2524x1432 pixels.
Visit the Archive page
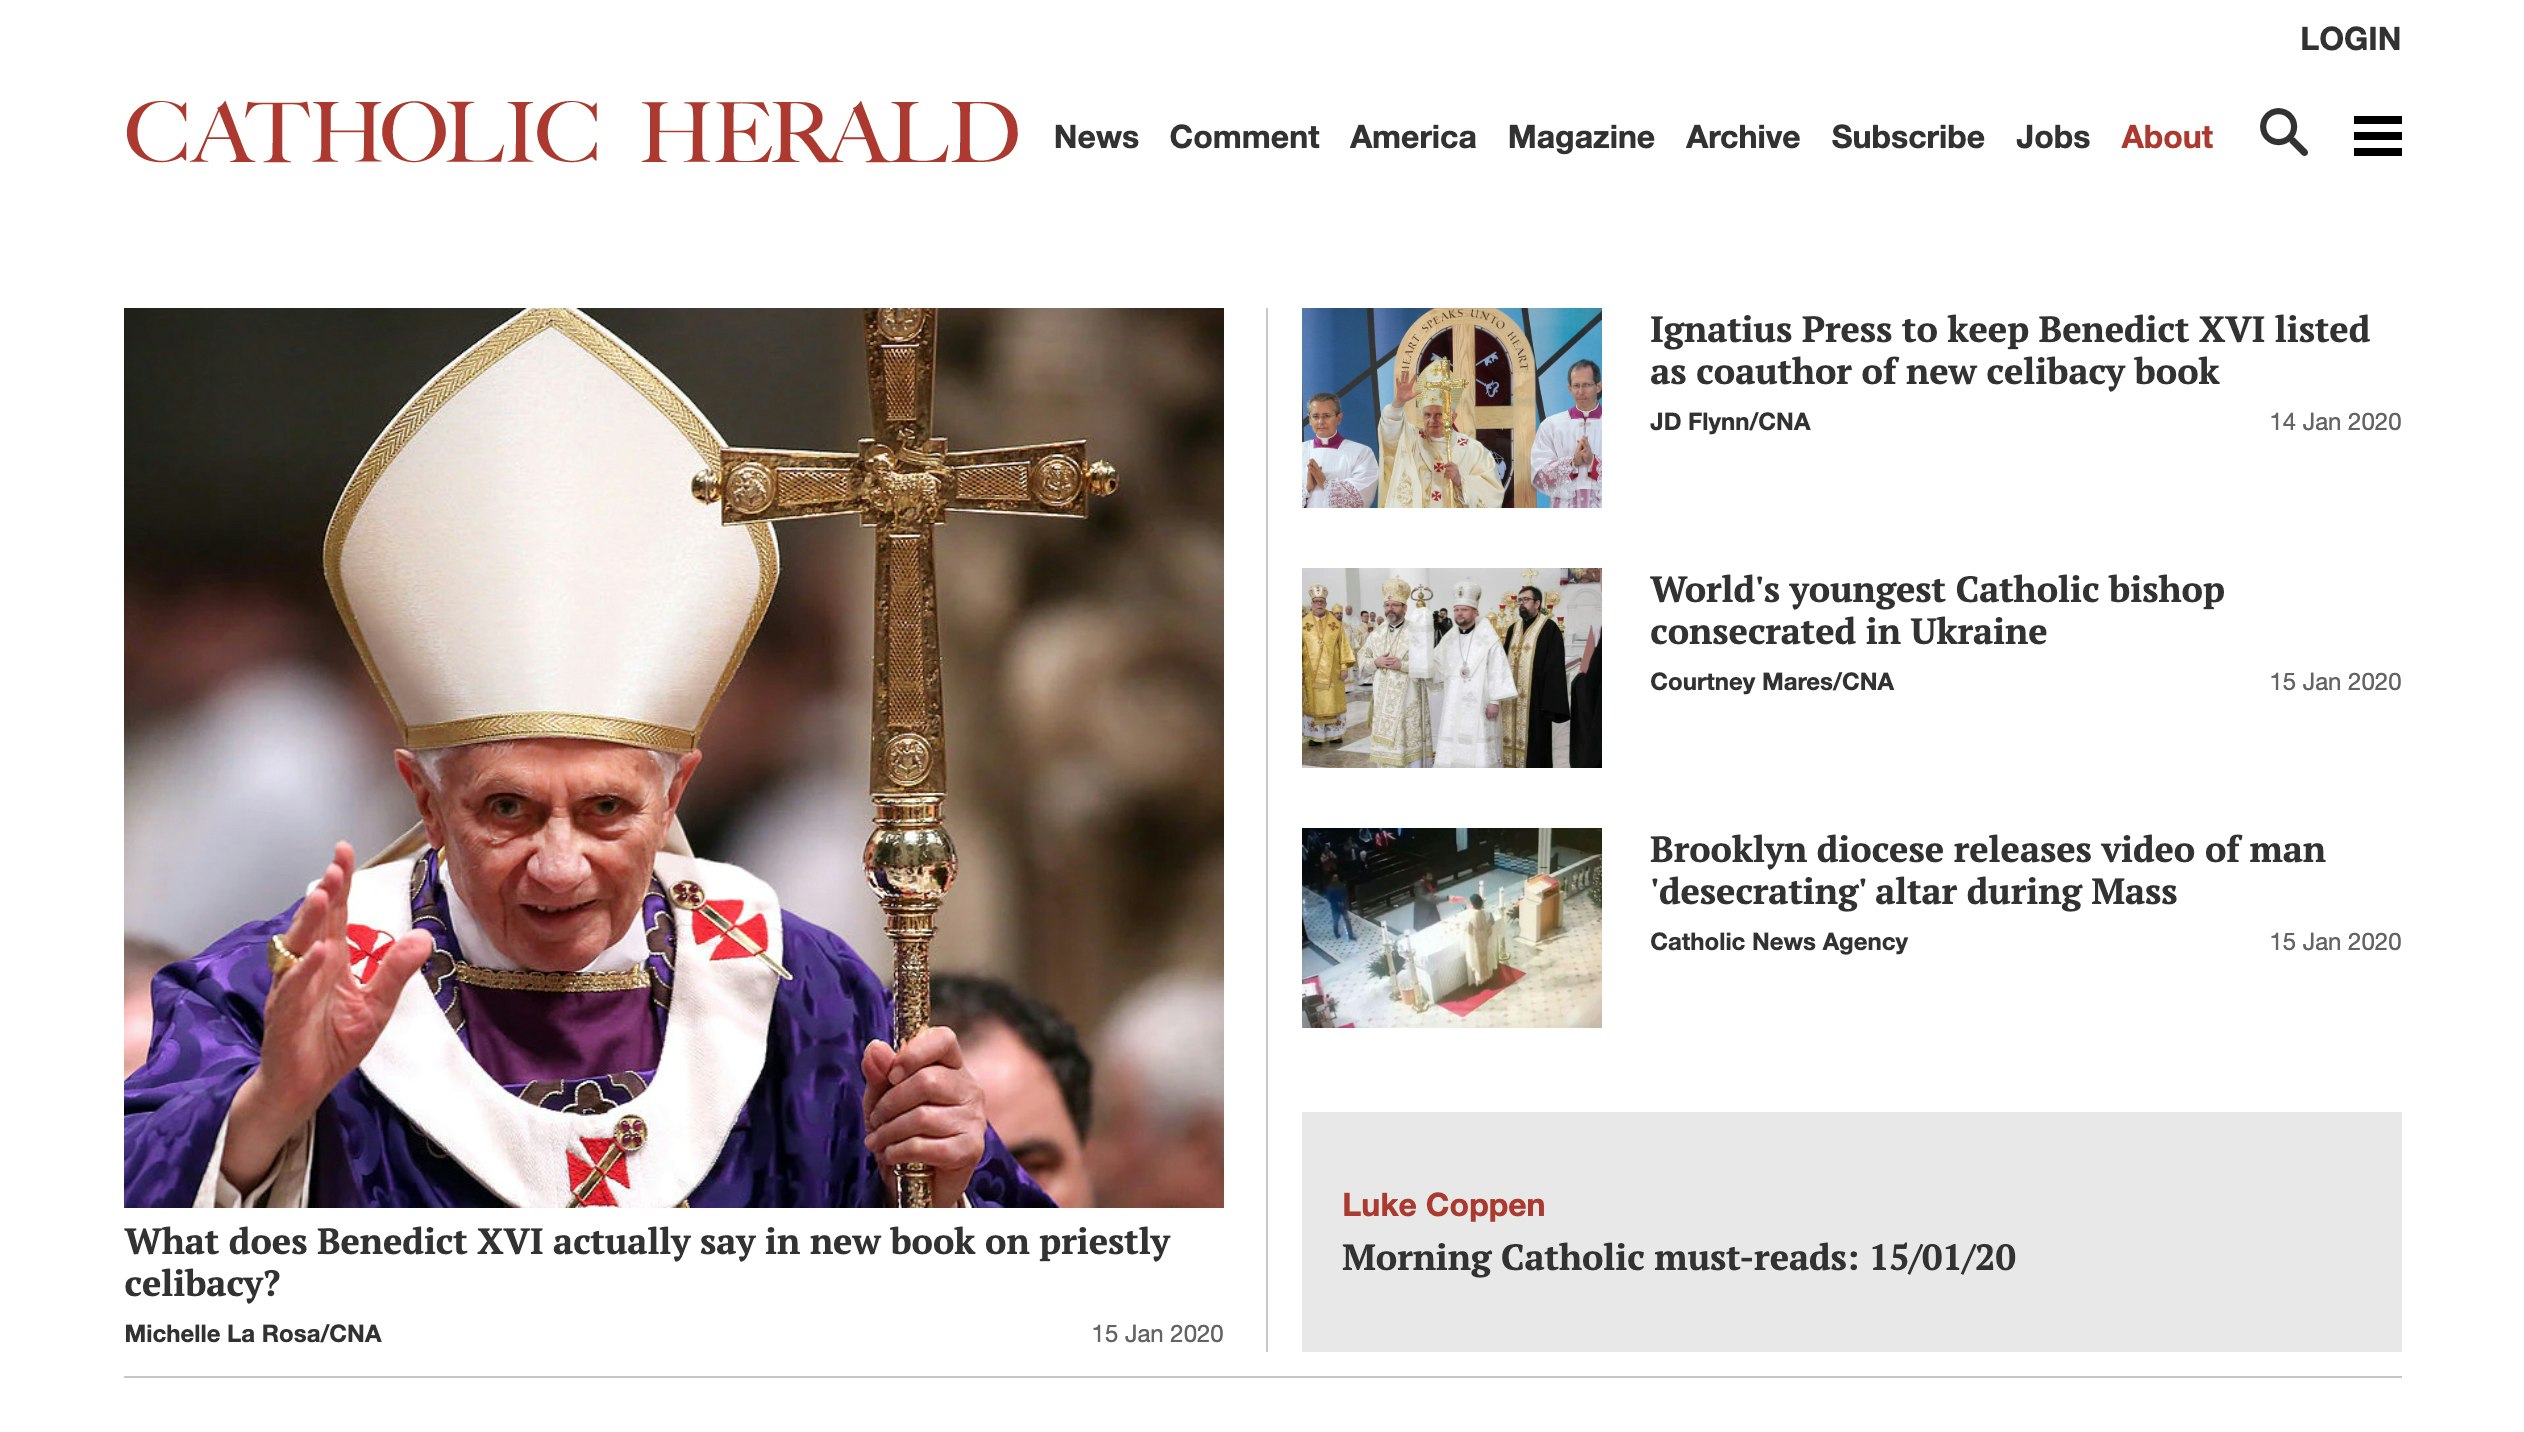click(x=1742, y=137)
